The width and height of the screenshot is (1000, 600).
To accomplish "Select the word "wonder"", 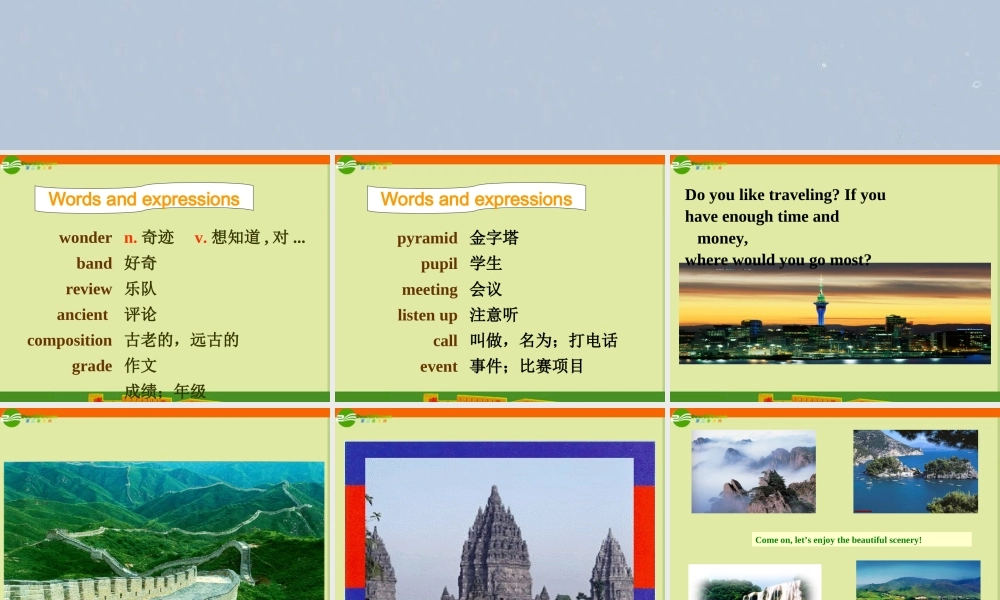I will tap(85, 238).
